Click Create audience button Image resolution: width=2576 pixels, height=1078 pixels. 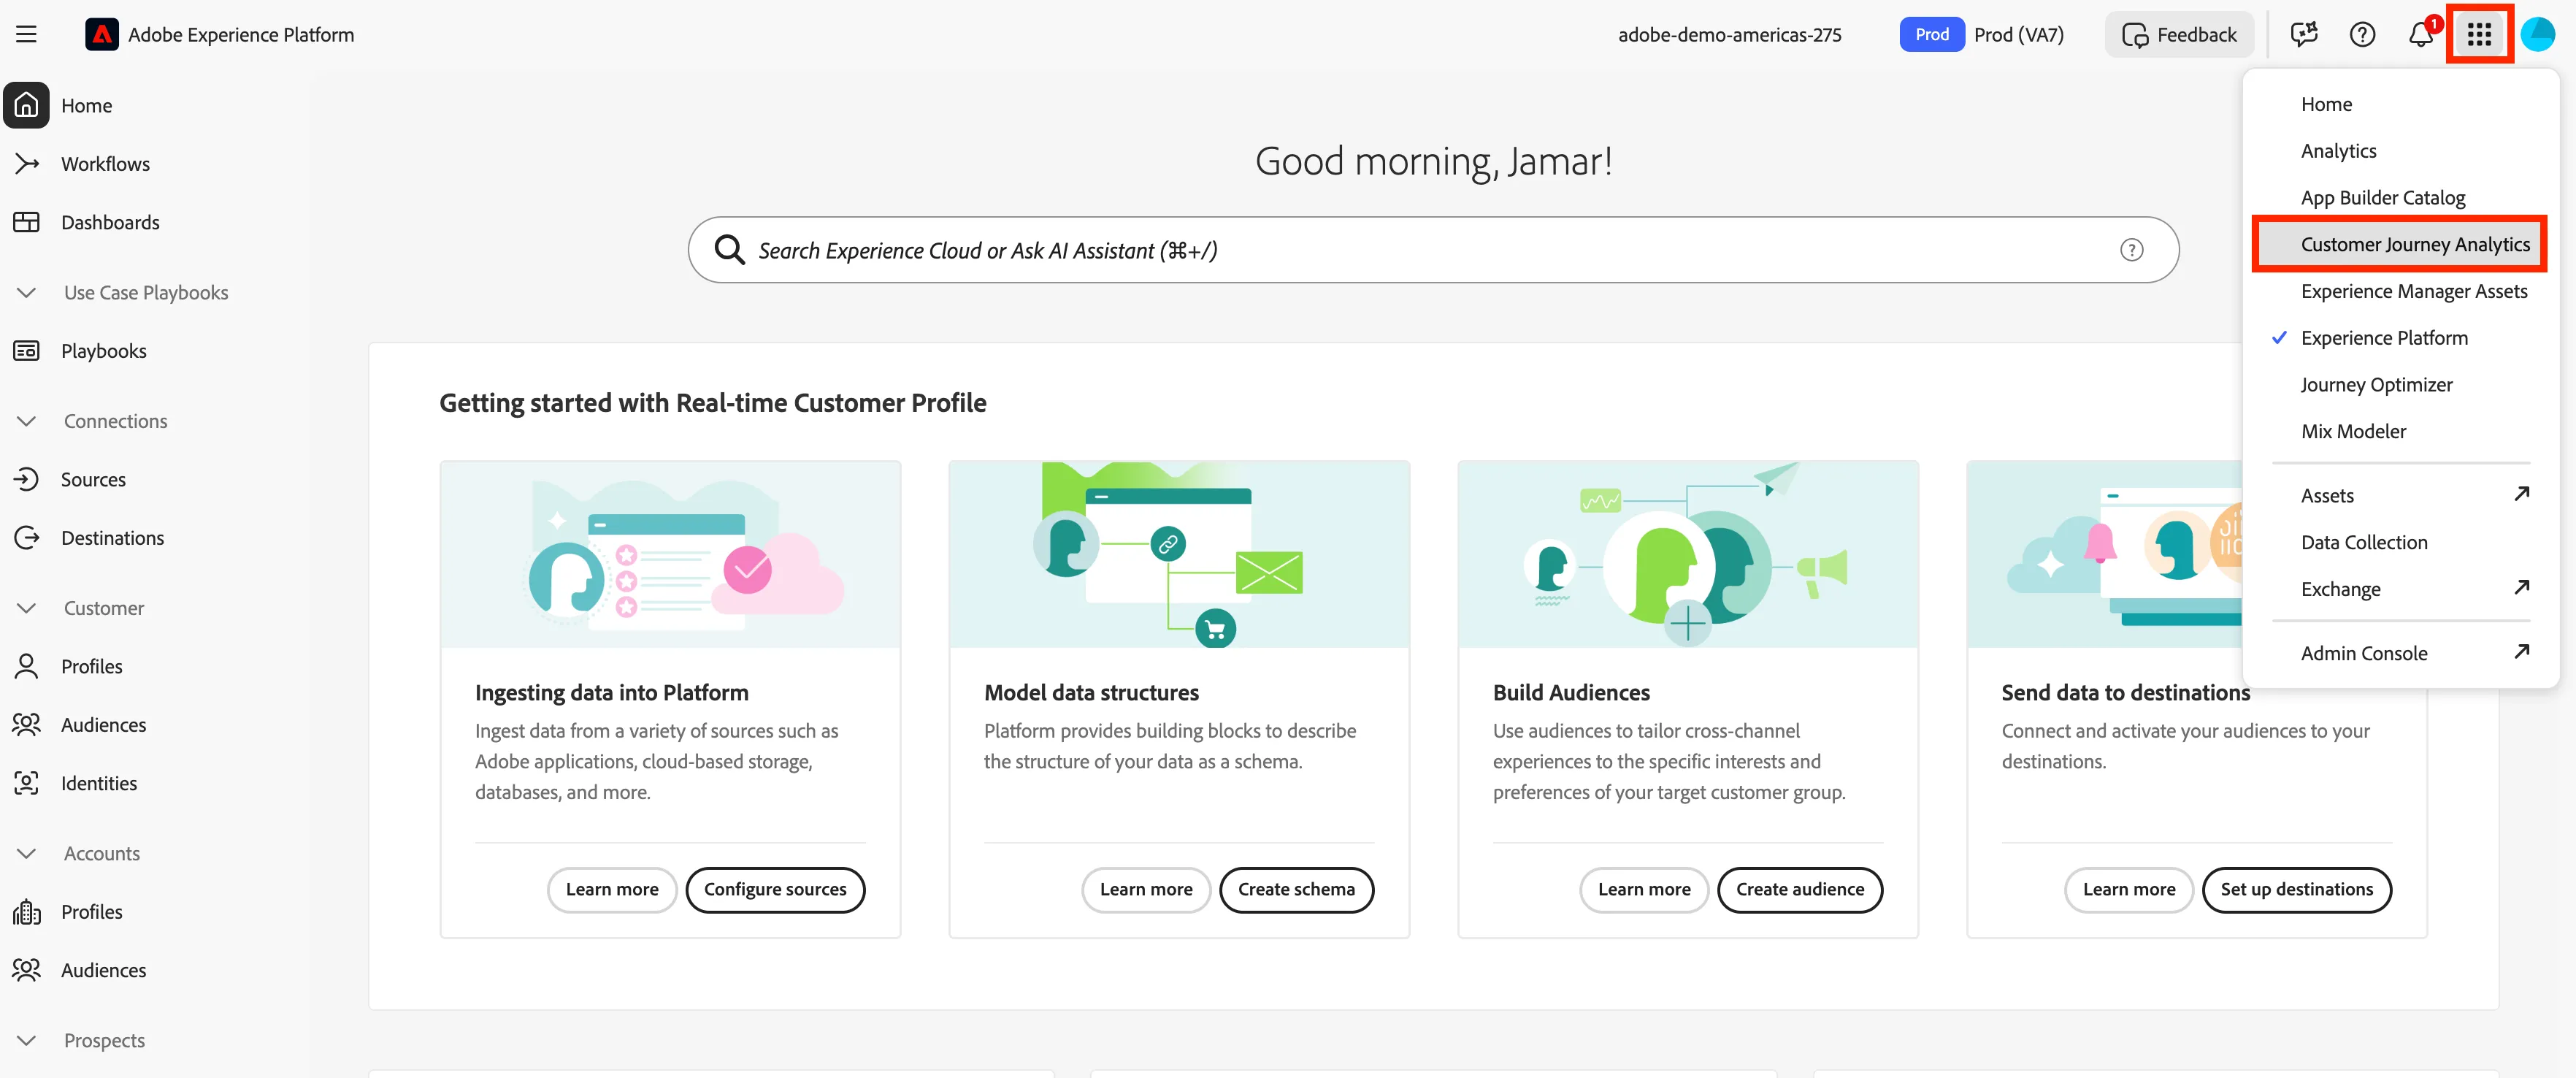1800,890
